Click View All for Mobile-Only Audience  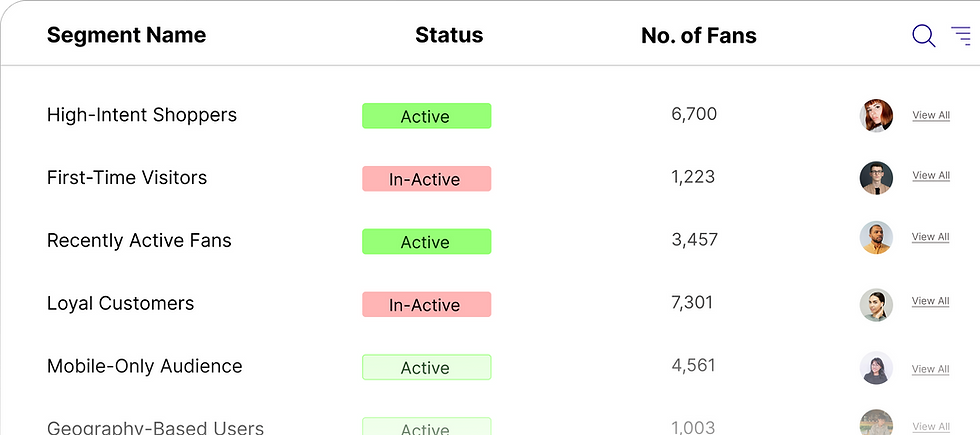click(x=930, y=369)
